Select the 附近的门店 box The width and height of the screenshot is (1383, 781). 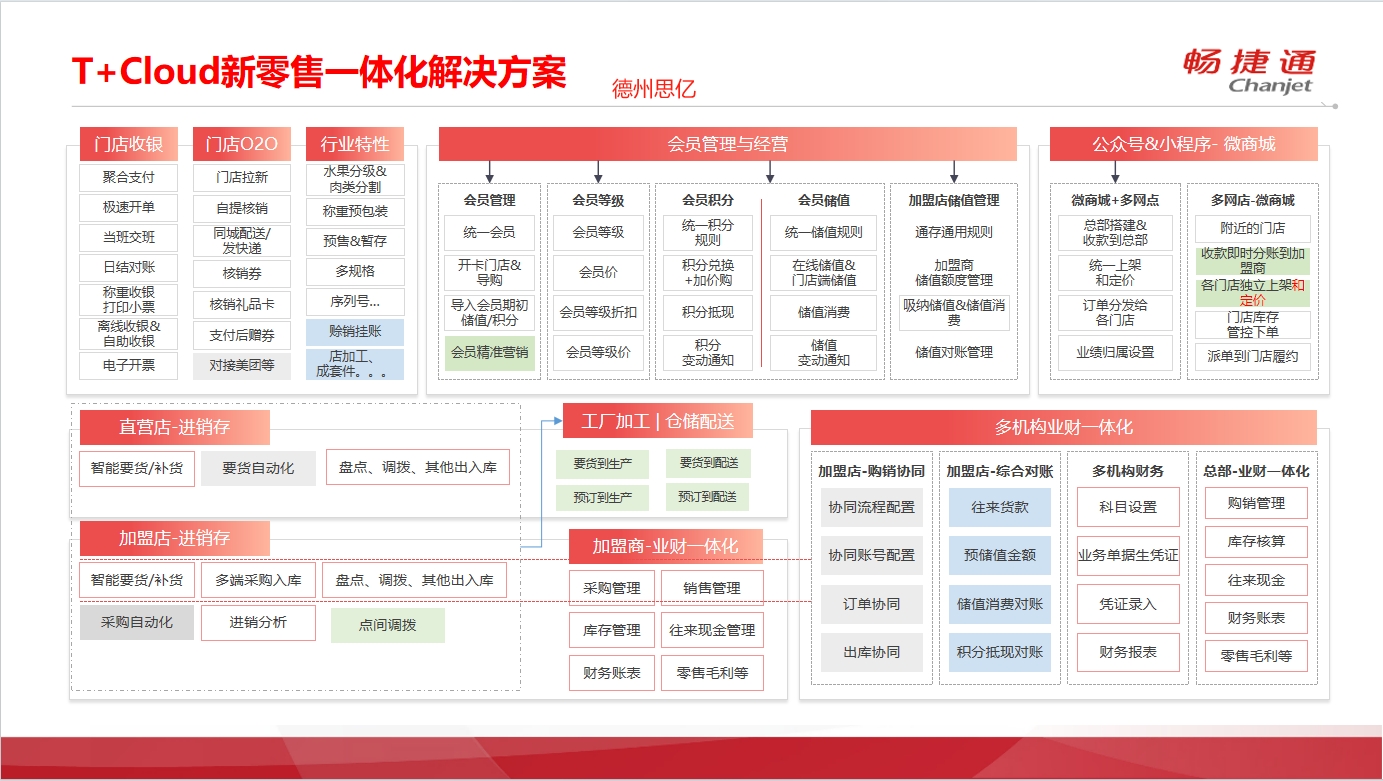(1253, 228)
